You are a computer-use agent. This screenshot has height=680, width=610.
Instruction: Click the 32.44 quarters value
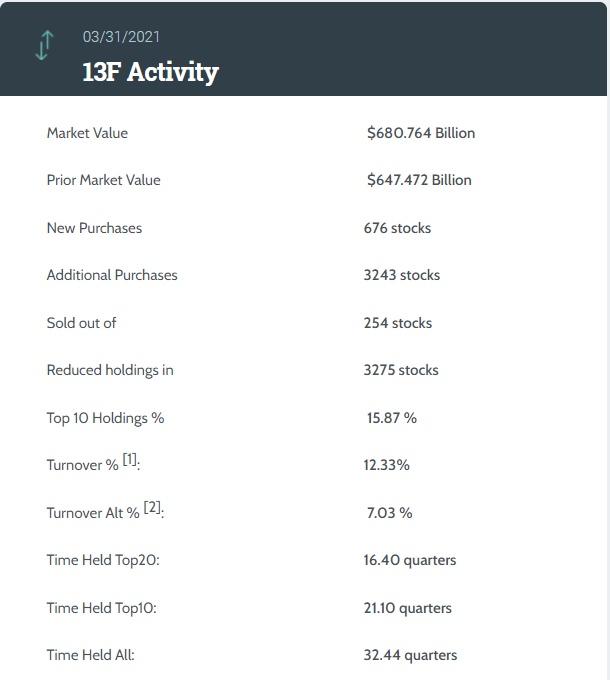point(410,655)
